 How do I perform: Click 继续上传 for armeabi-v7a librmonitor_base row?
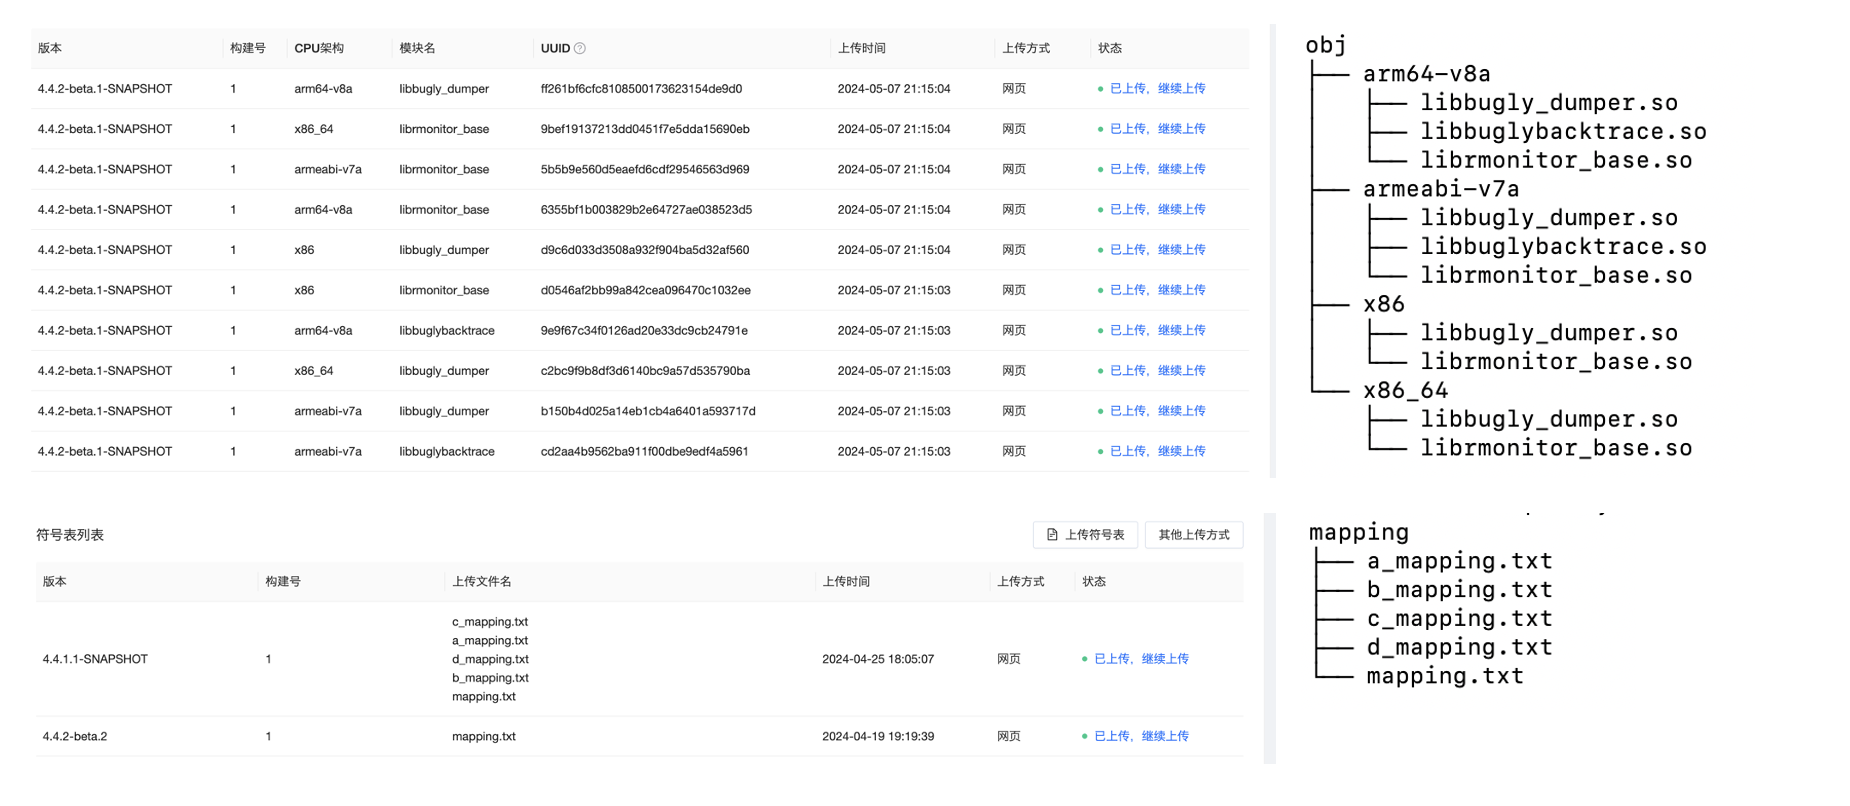[1181, 169]
